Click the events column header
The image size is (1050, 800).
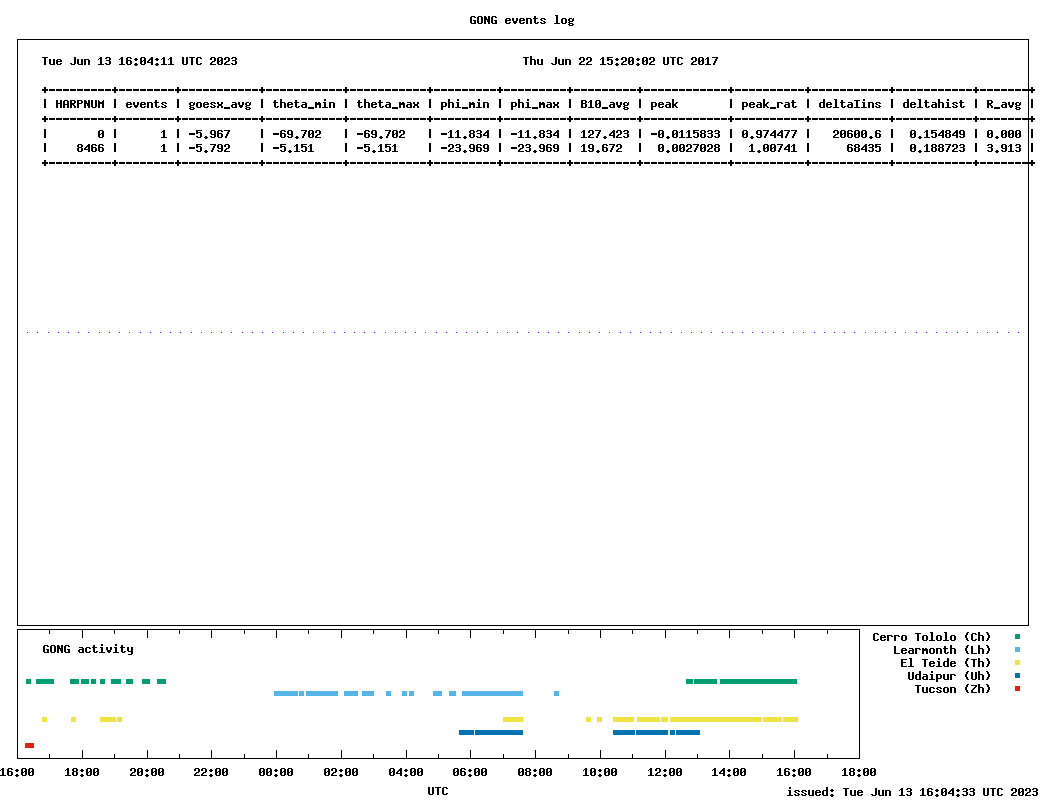point(146,104)
